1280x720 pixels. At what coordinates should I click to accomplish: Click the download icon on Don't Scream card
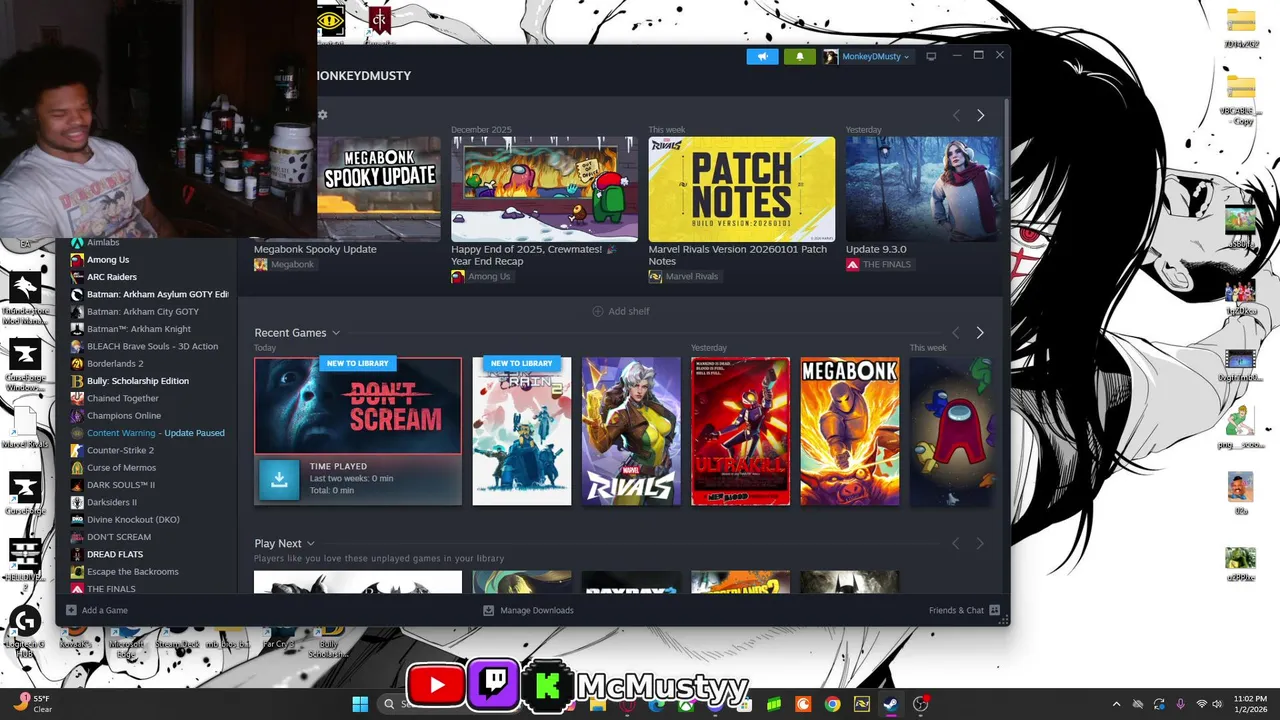pos(279,480)
